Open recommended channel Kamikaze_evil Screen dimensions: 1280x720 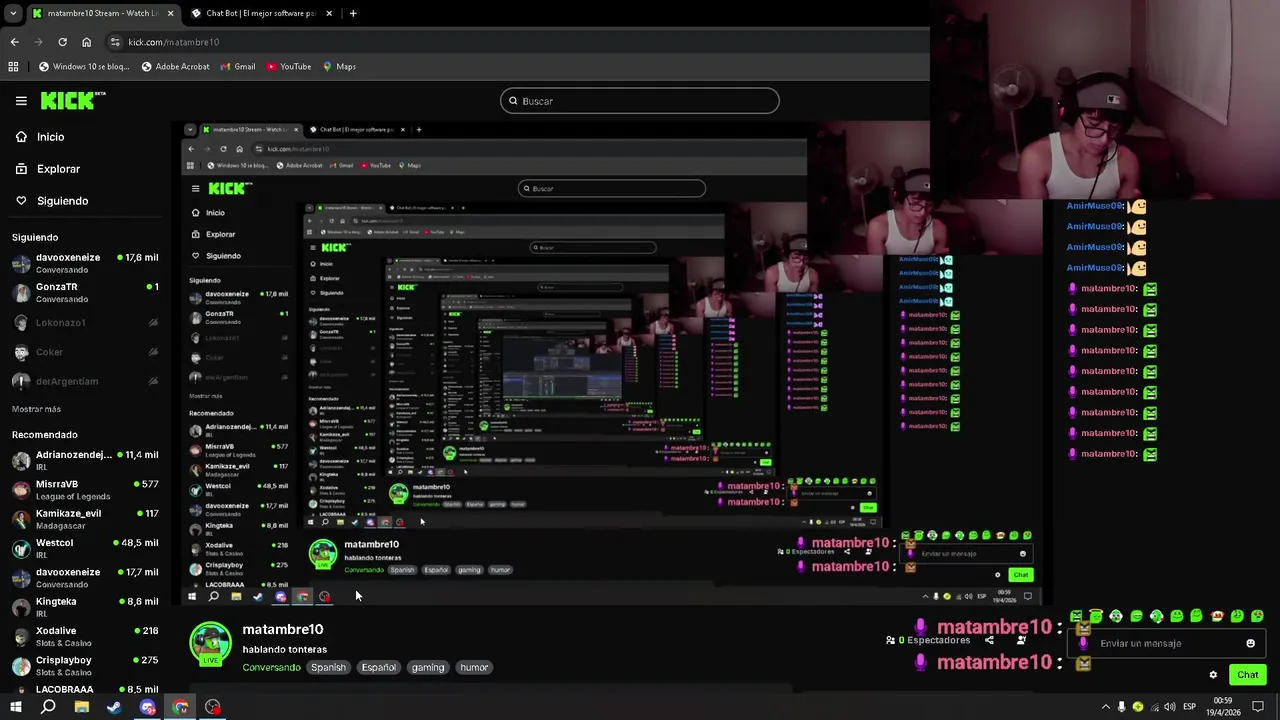click(x=85, y=519)
